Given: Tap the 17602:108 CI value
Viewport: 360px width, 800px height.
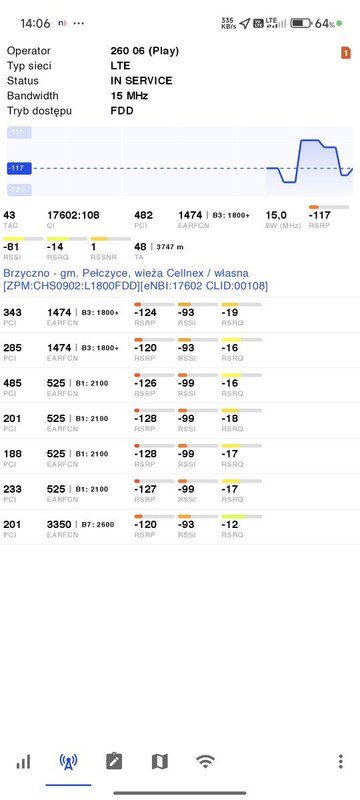Looking at the screenshot, I should 73,215.
